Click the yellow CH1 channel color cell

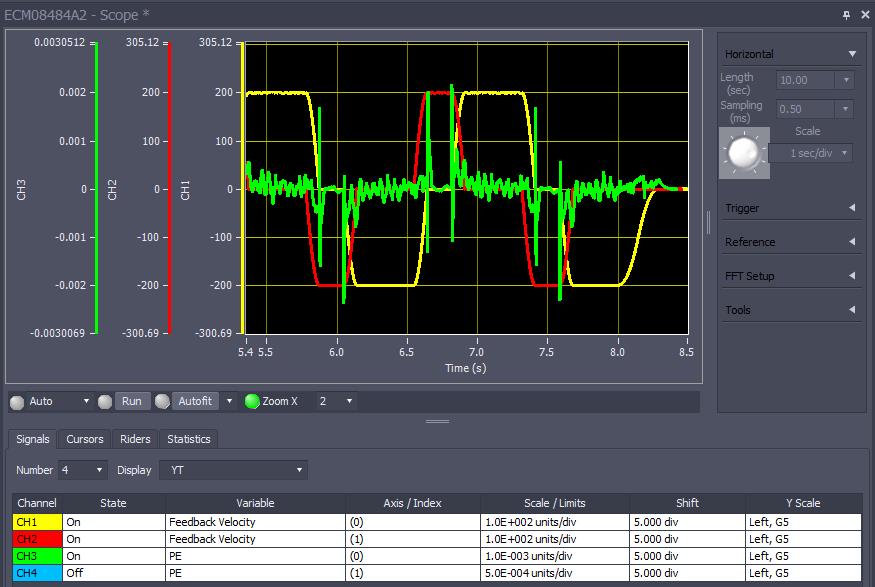(x=37, y=521)
